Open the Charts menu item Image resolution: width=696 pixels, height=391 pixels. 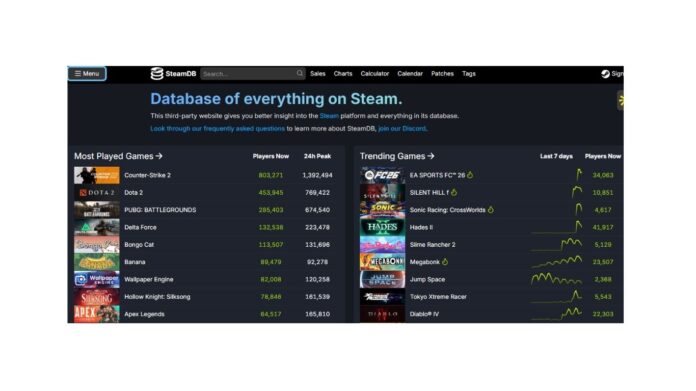pyautogui.click(x=343, y=74)
